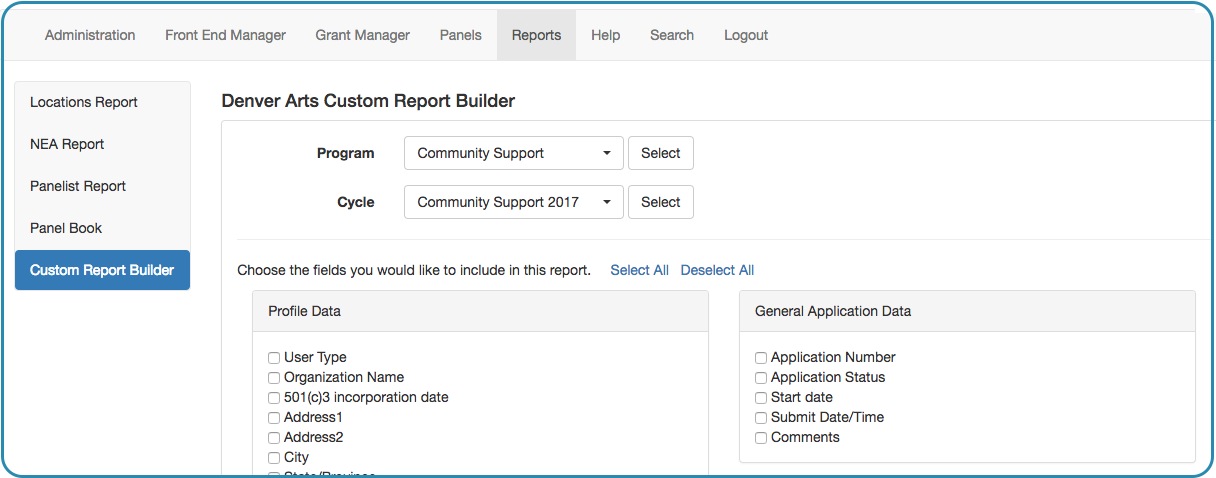Screen dimensions: 1216x478
Task: Check the User Type checkbox
Action: click(x=274, y=358)
